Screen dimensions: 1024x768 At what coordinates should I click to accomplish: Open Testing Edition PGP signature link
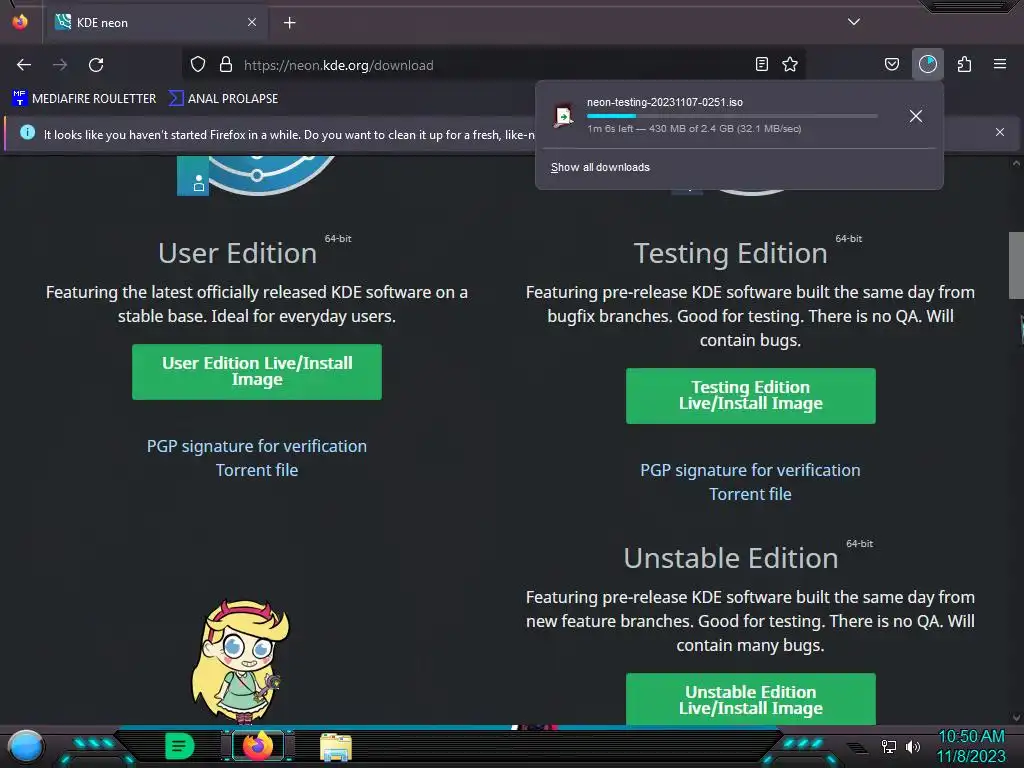point(750,470)
